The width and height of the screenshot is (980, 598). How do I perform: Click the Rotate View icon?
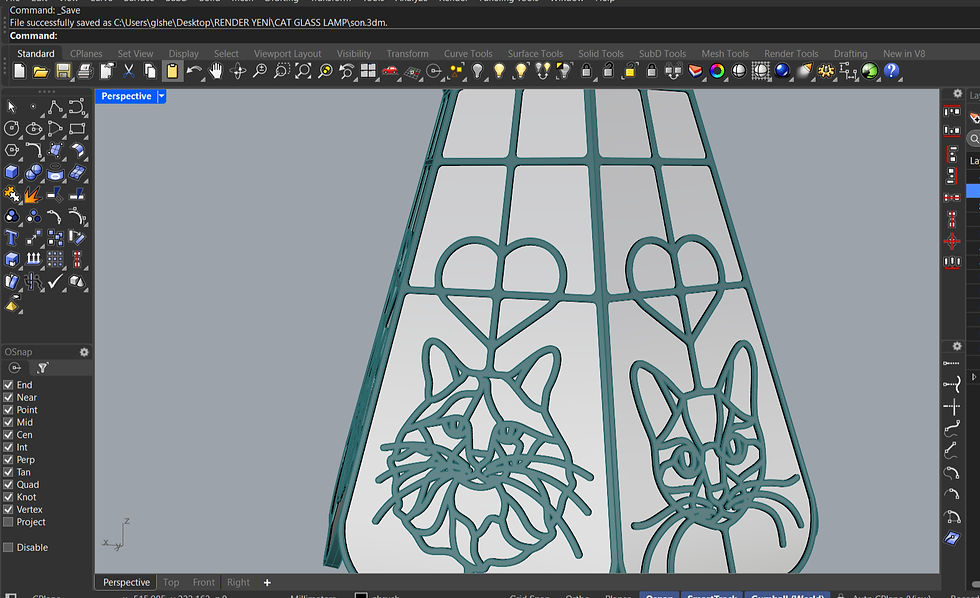pos(238,71)
